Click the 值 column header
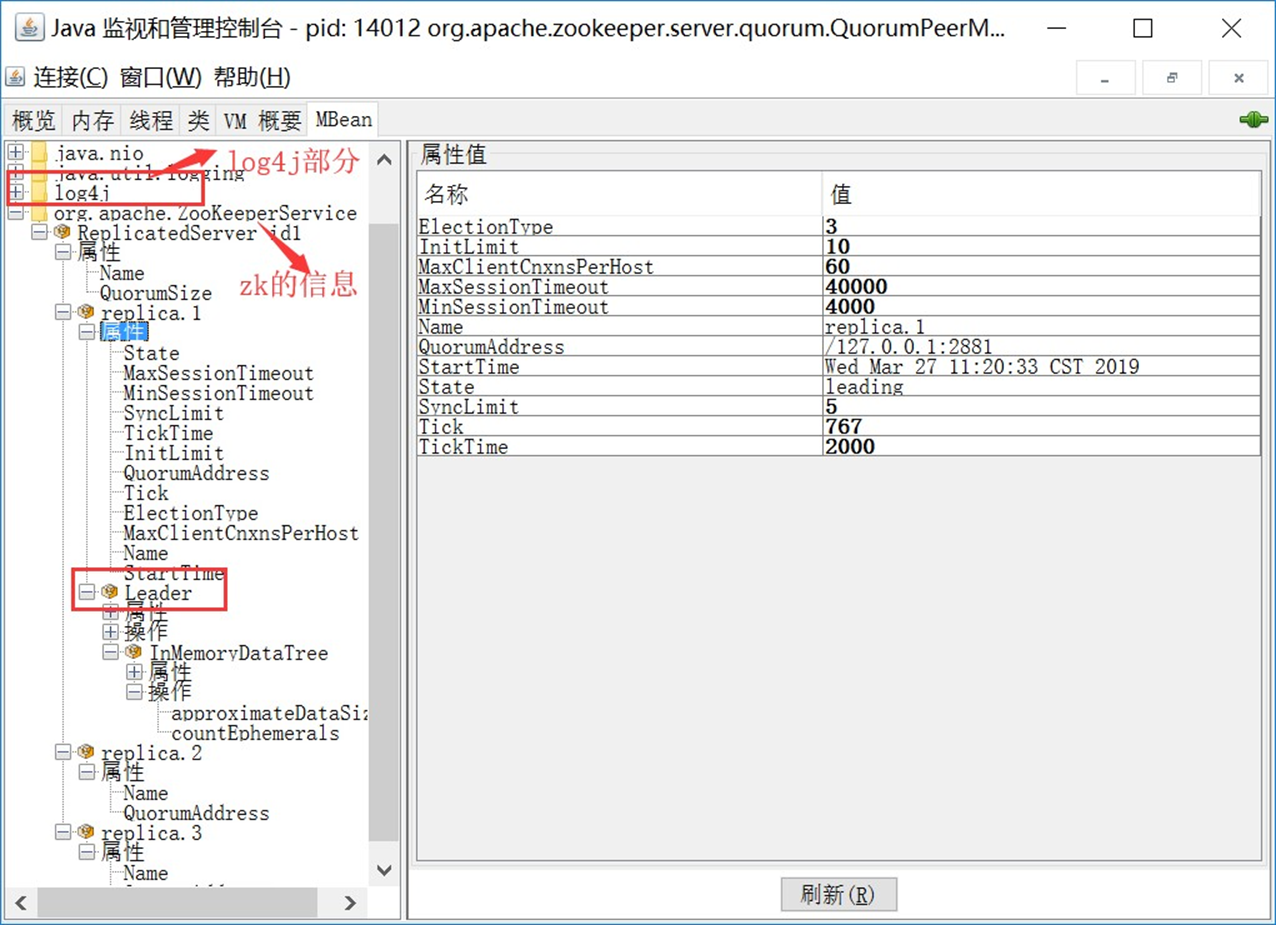Viewport: 1276px width, 925px height. point(1041,194)
